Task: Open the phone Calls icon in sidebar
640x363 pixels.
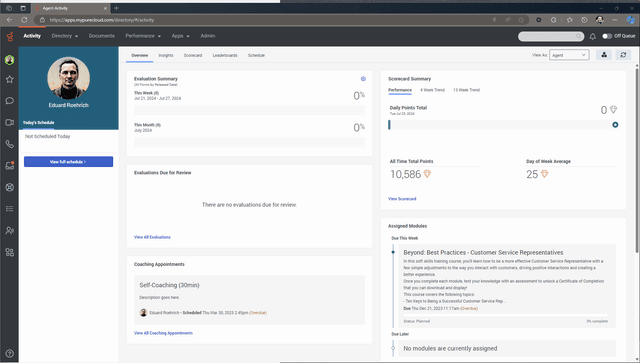Action: coord(9,144)
